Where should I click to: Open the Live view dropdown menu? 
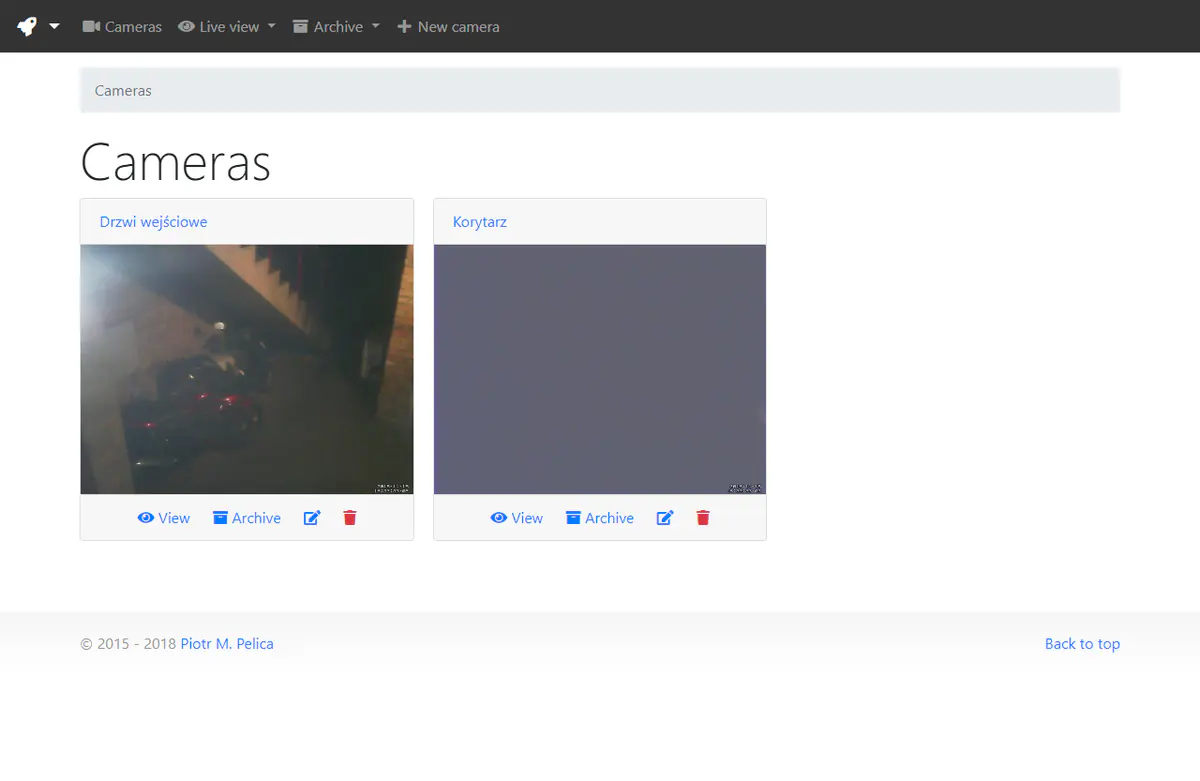tap(227, 27)
